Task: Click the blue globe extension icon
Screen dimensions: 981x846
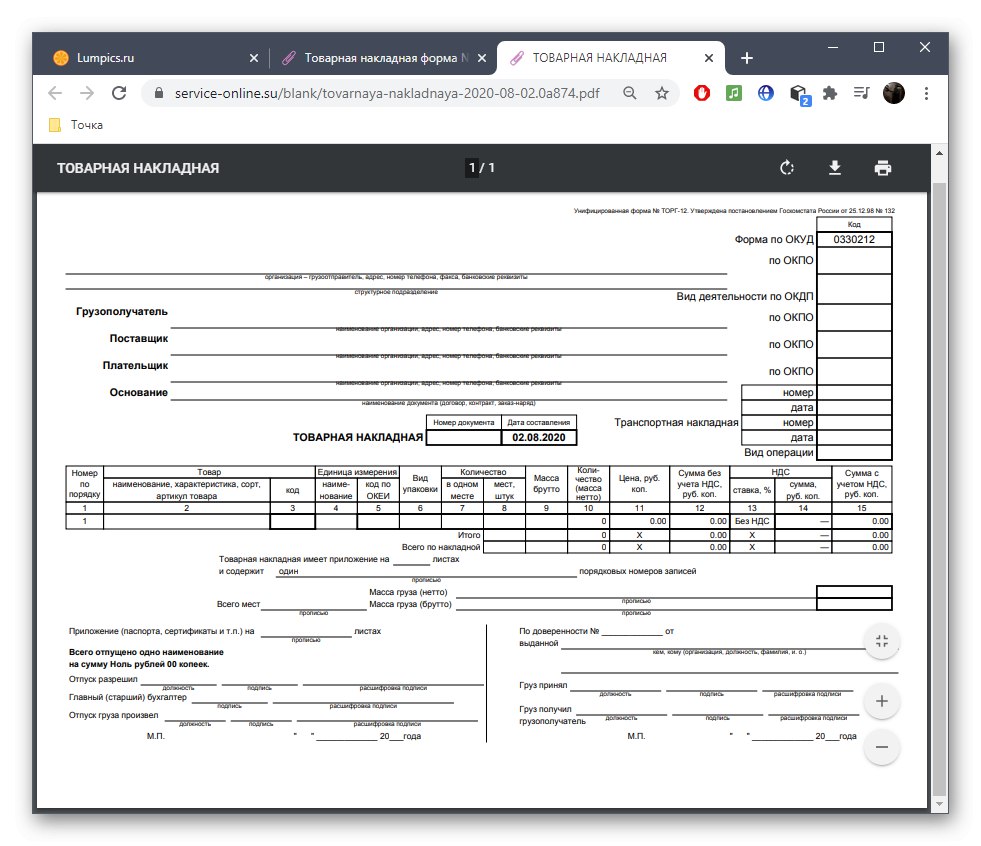Action: pos(764,92)
